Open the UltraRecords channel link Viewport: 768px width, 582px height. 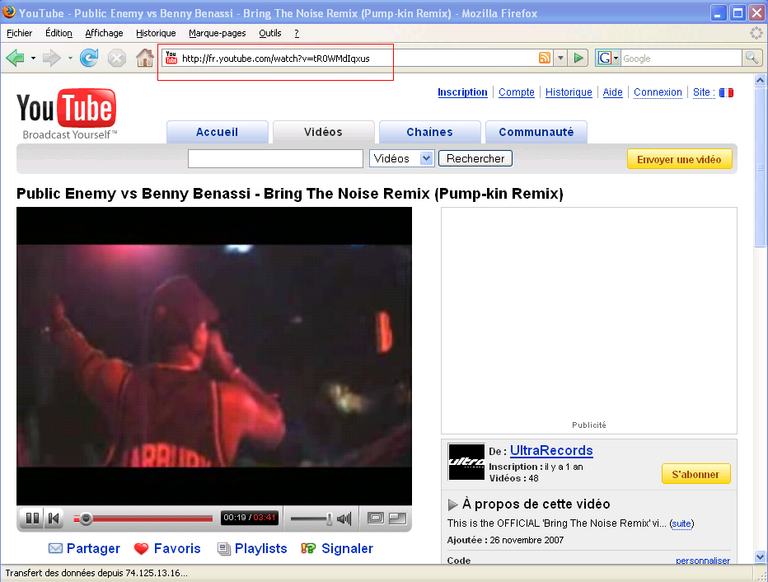552,450
